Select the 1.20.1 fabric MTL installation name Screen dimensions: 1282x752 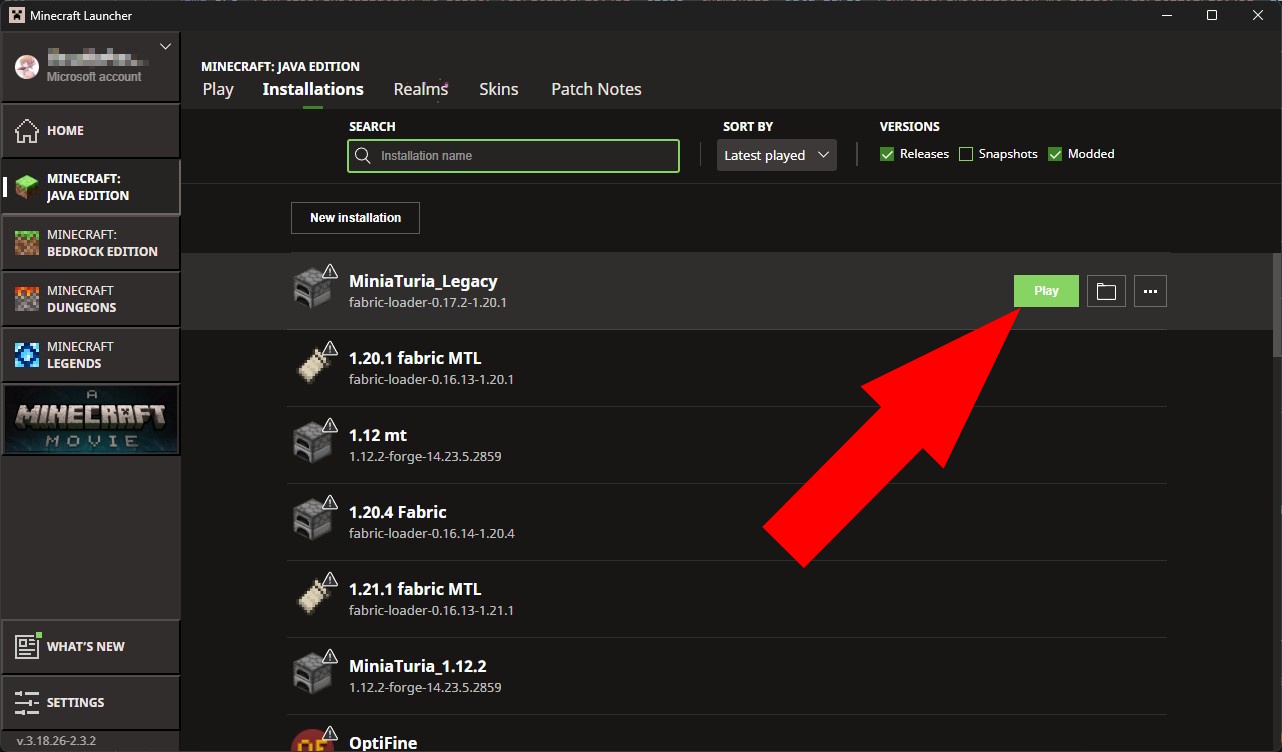point(415,358)
